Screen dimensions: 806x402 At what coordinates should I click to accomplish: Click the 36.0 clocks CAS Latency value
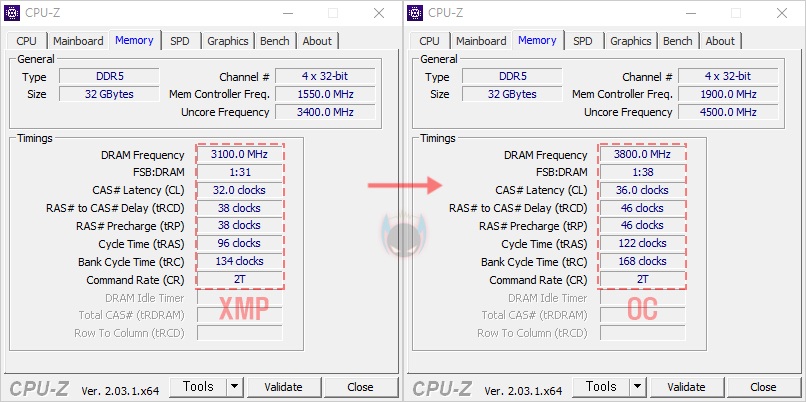[x=643, y=190]
